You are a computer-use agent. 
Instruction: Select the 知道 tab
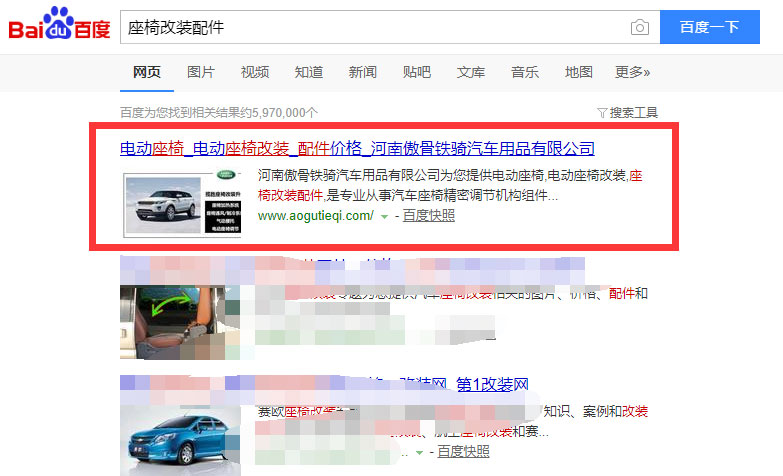[308, 72]
